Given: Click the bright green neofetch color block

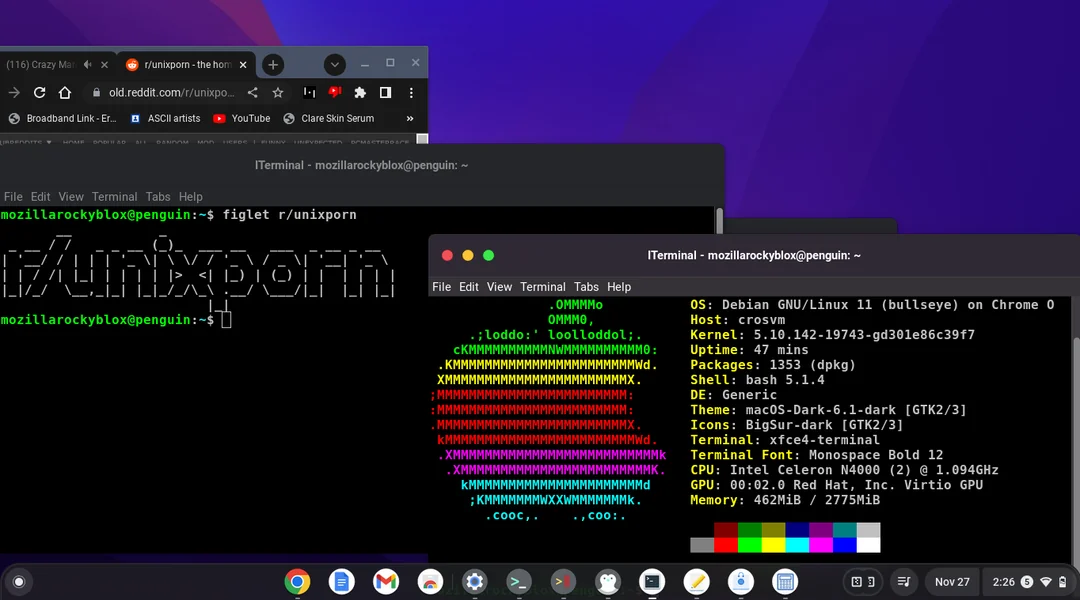Looking at the screenshot, I should tap(749, 546).
